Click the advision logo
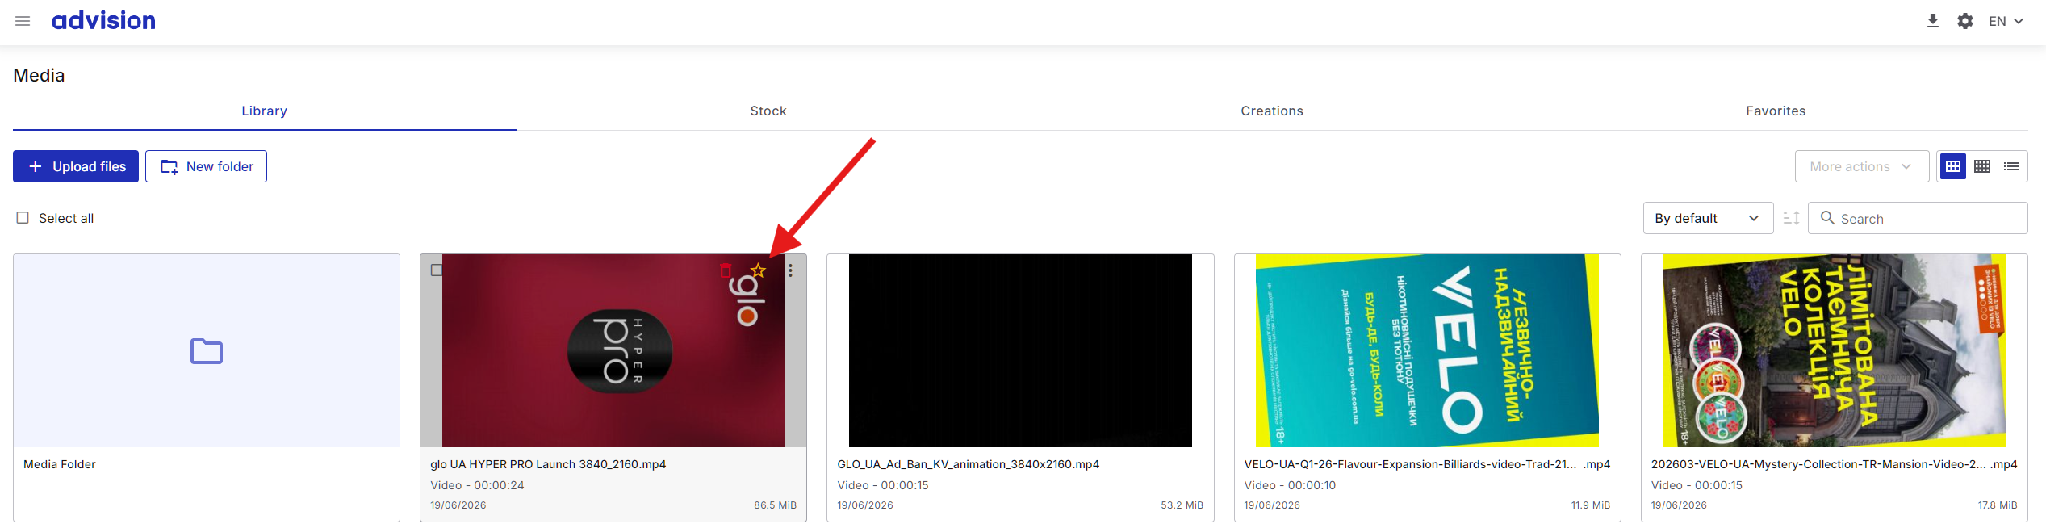This screenshot has width=2046, height=532. coord(104,20)
